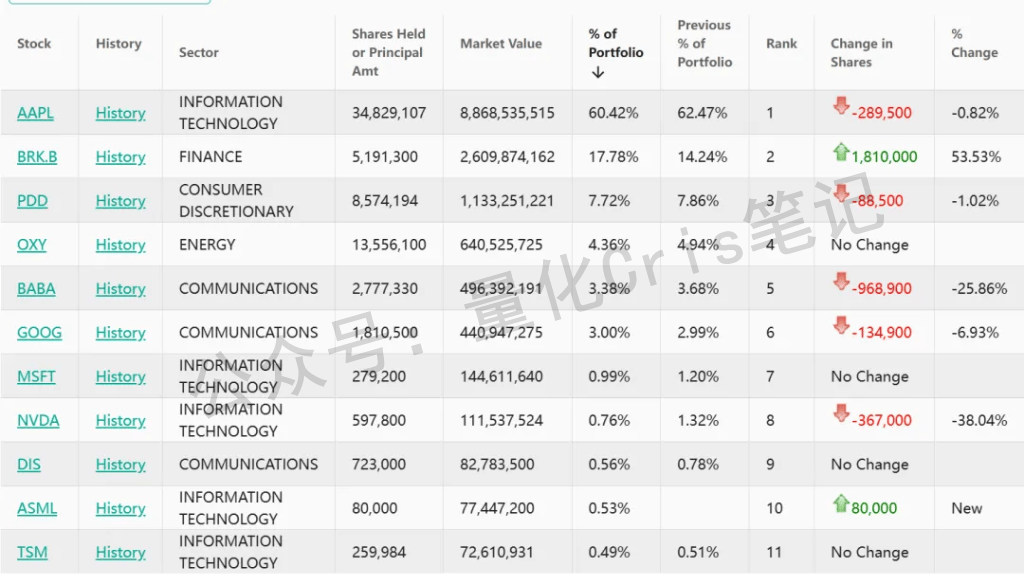
Task: Click the red down arrow in NVDA row
Action: coord(841,414)
